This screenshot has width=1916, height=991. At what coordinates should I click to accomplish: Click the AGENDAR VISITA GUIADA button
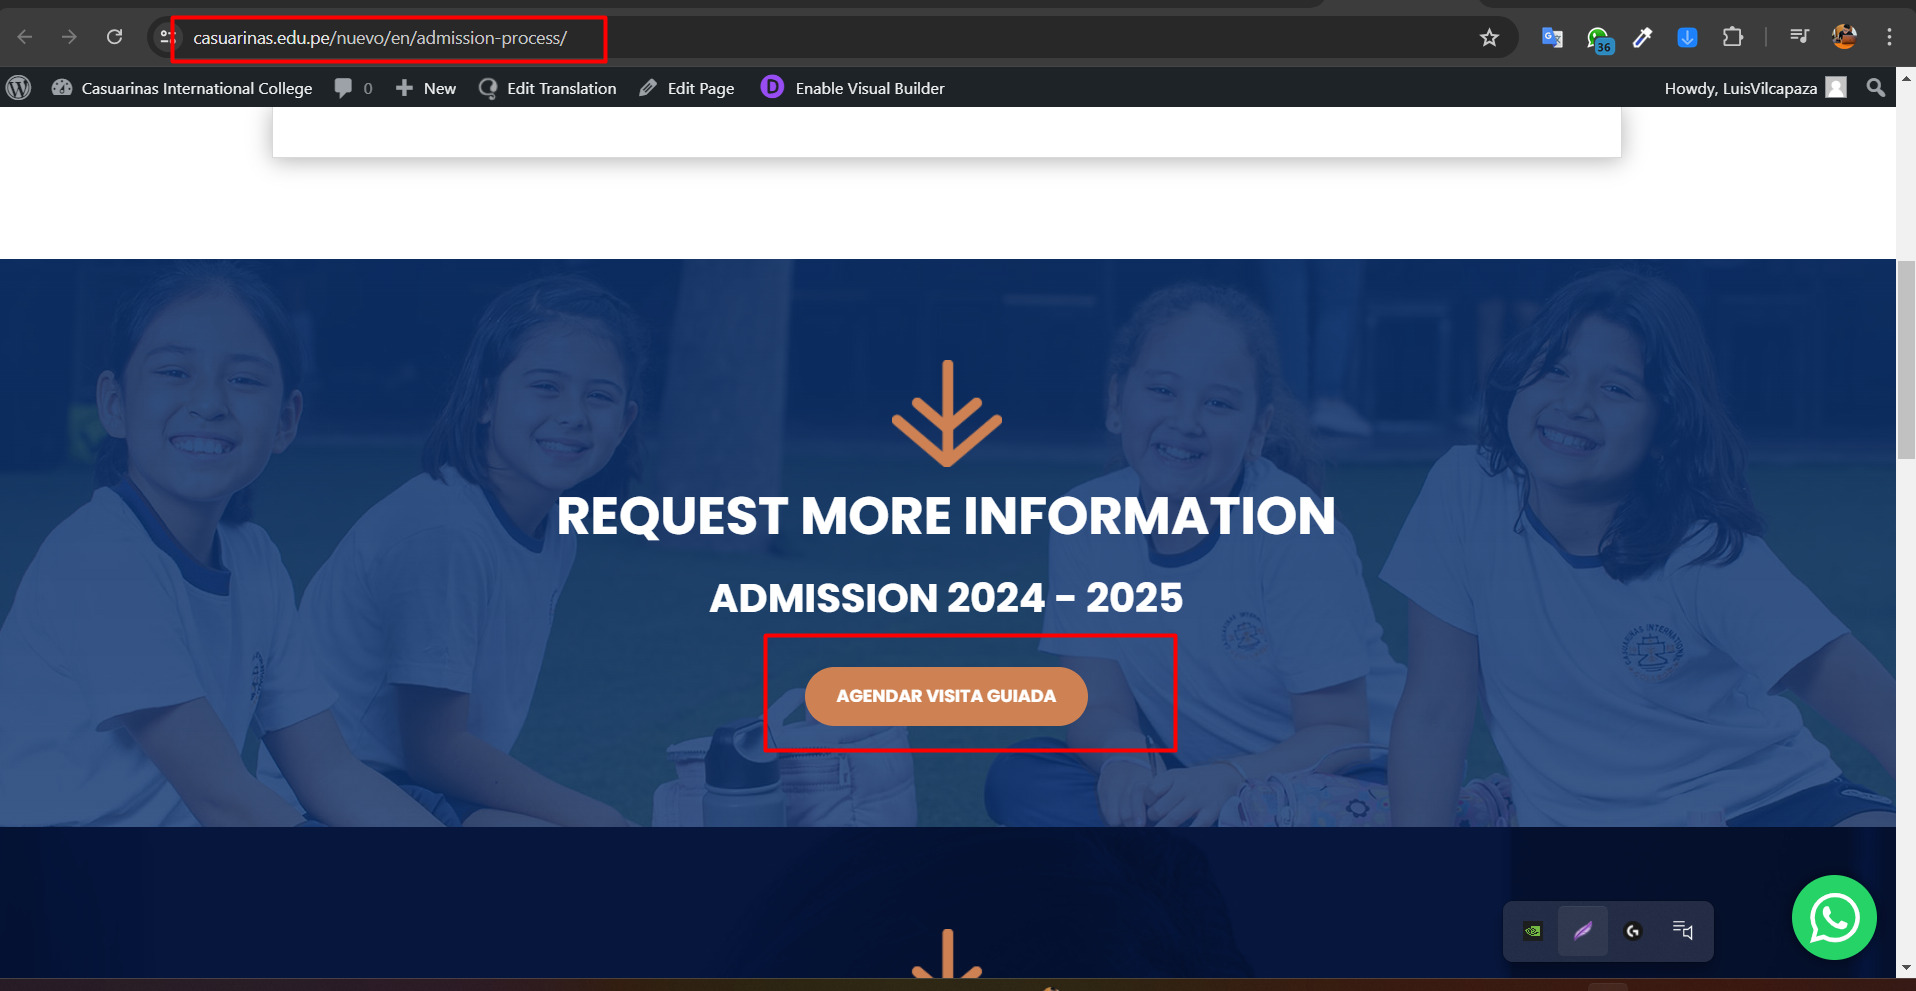click(946, 696)
